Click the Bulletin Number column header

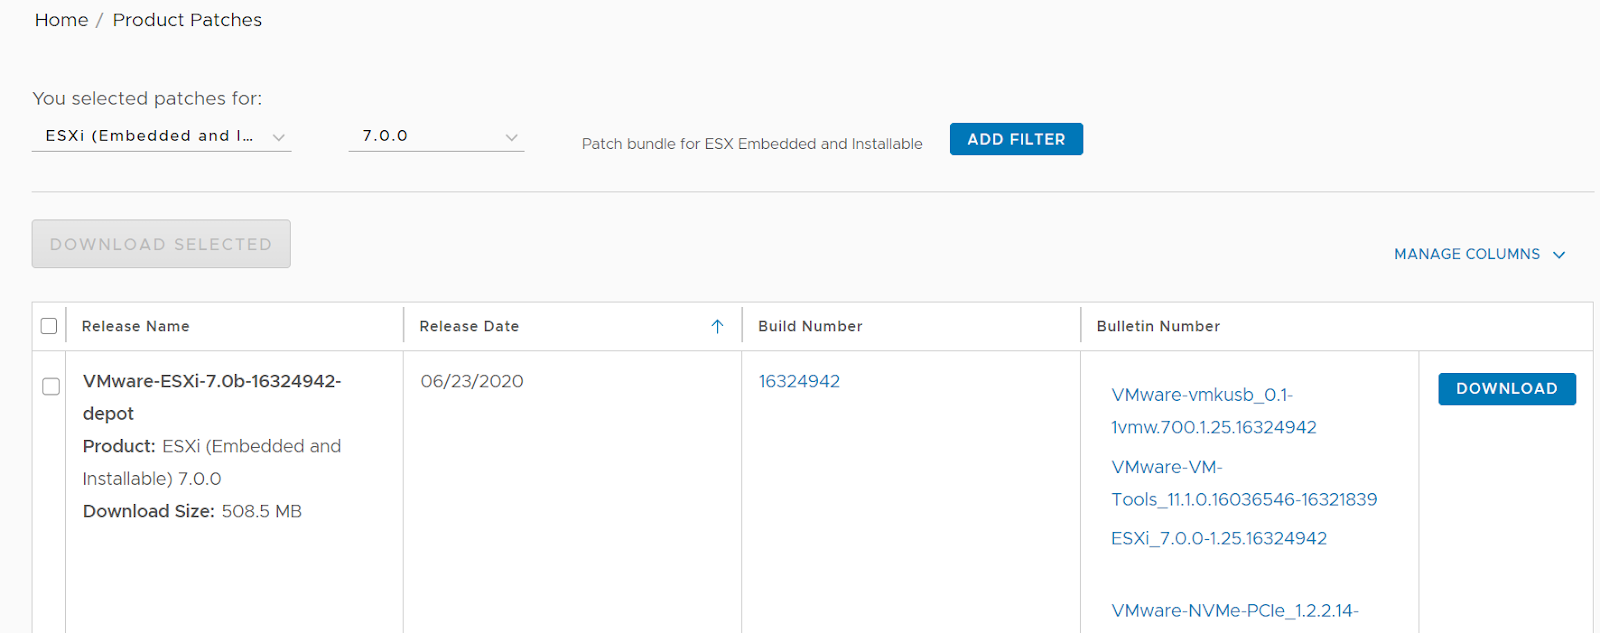click(1158, 326)
